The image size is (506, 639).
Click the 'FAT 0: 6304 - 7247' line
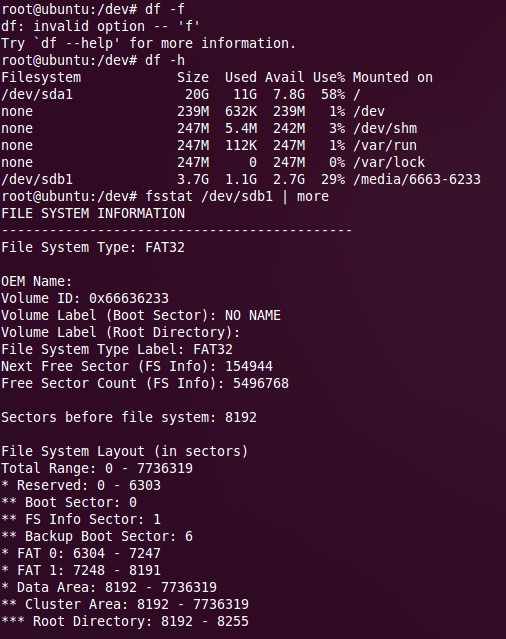coord(81,553)
